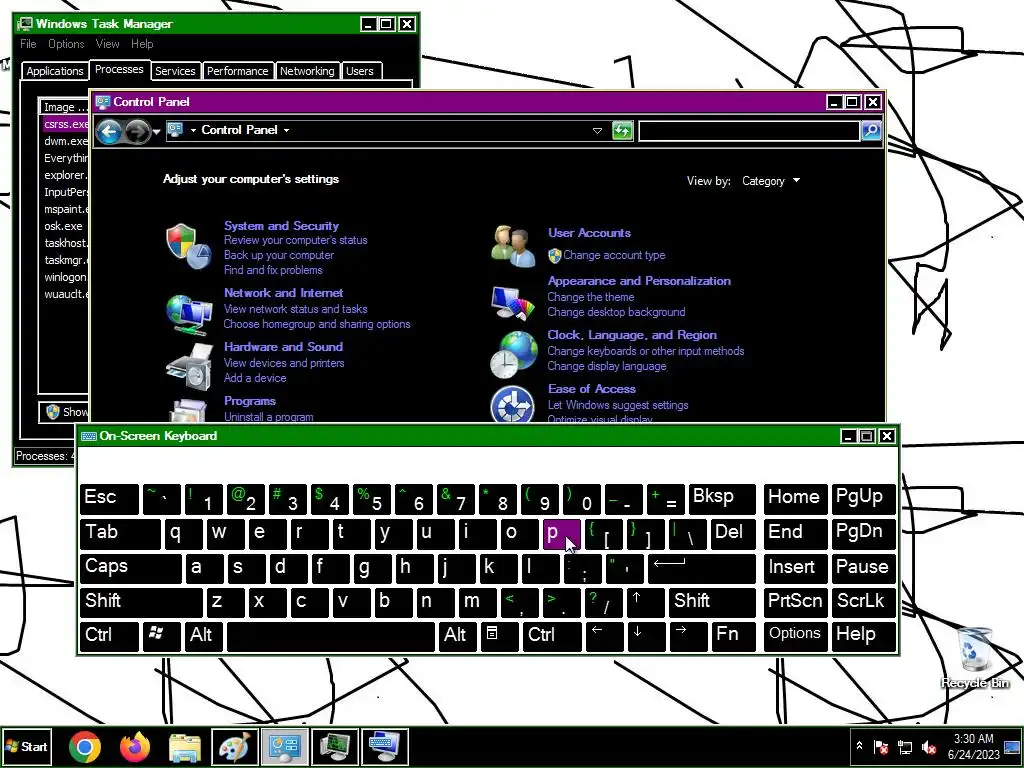1024x768 pixels.
Task: Toggle the right Alt key on keyboard
Action: [x=457, y=635]
